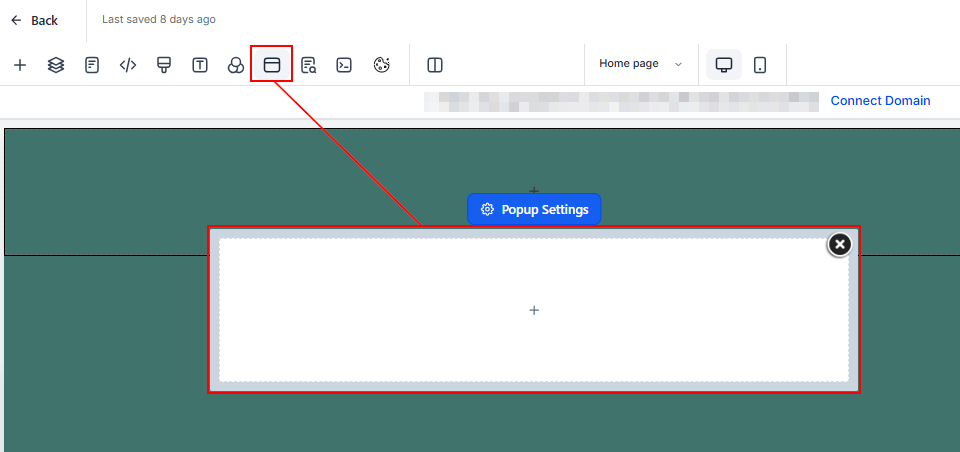The height and width of the screenshot is (452, 960).
Task: Add element in top section plus
Action: tap(534, 190)
